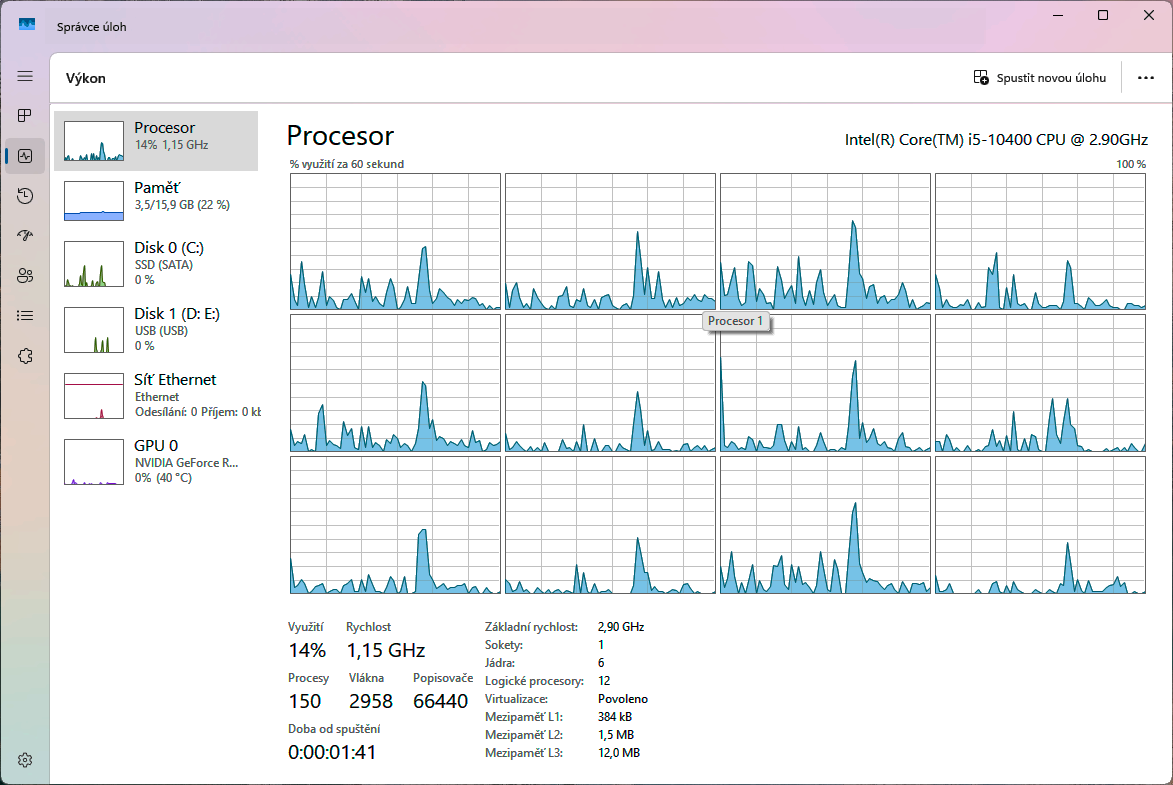Switch to GPU 0 statistics
This screenshot has width=1173, height=785.
pyautogui.click(x=160, y=460)
